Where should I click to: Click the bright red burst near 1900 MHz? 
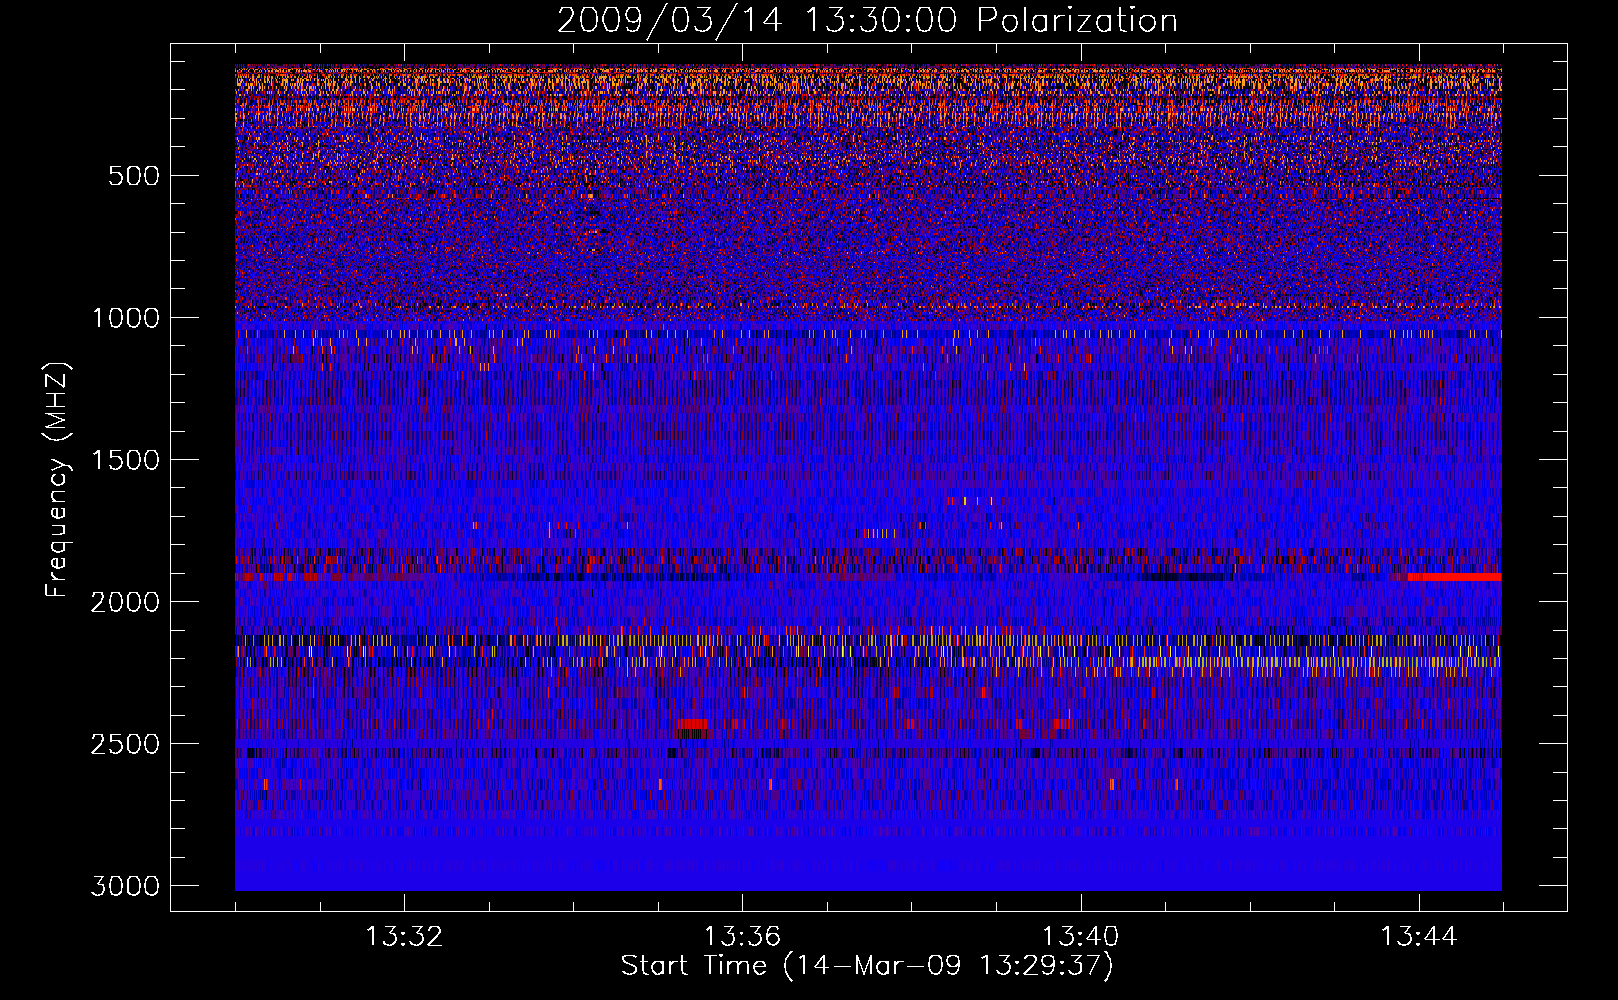pyautogui.click(x=1454, y=577)
